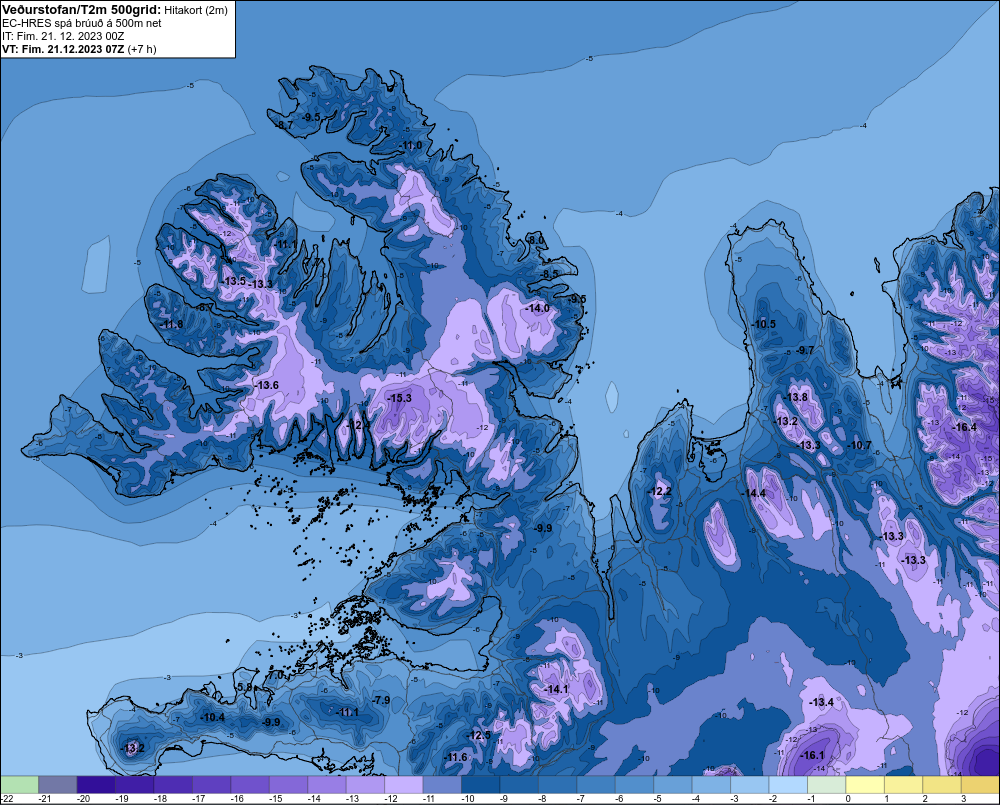Viewport: 1000px width, 805px height.
Task: Click the -16.4 temperature label on the map
Action: coord(964,427)
